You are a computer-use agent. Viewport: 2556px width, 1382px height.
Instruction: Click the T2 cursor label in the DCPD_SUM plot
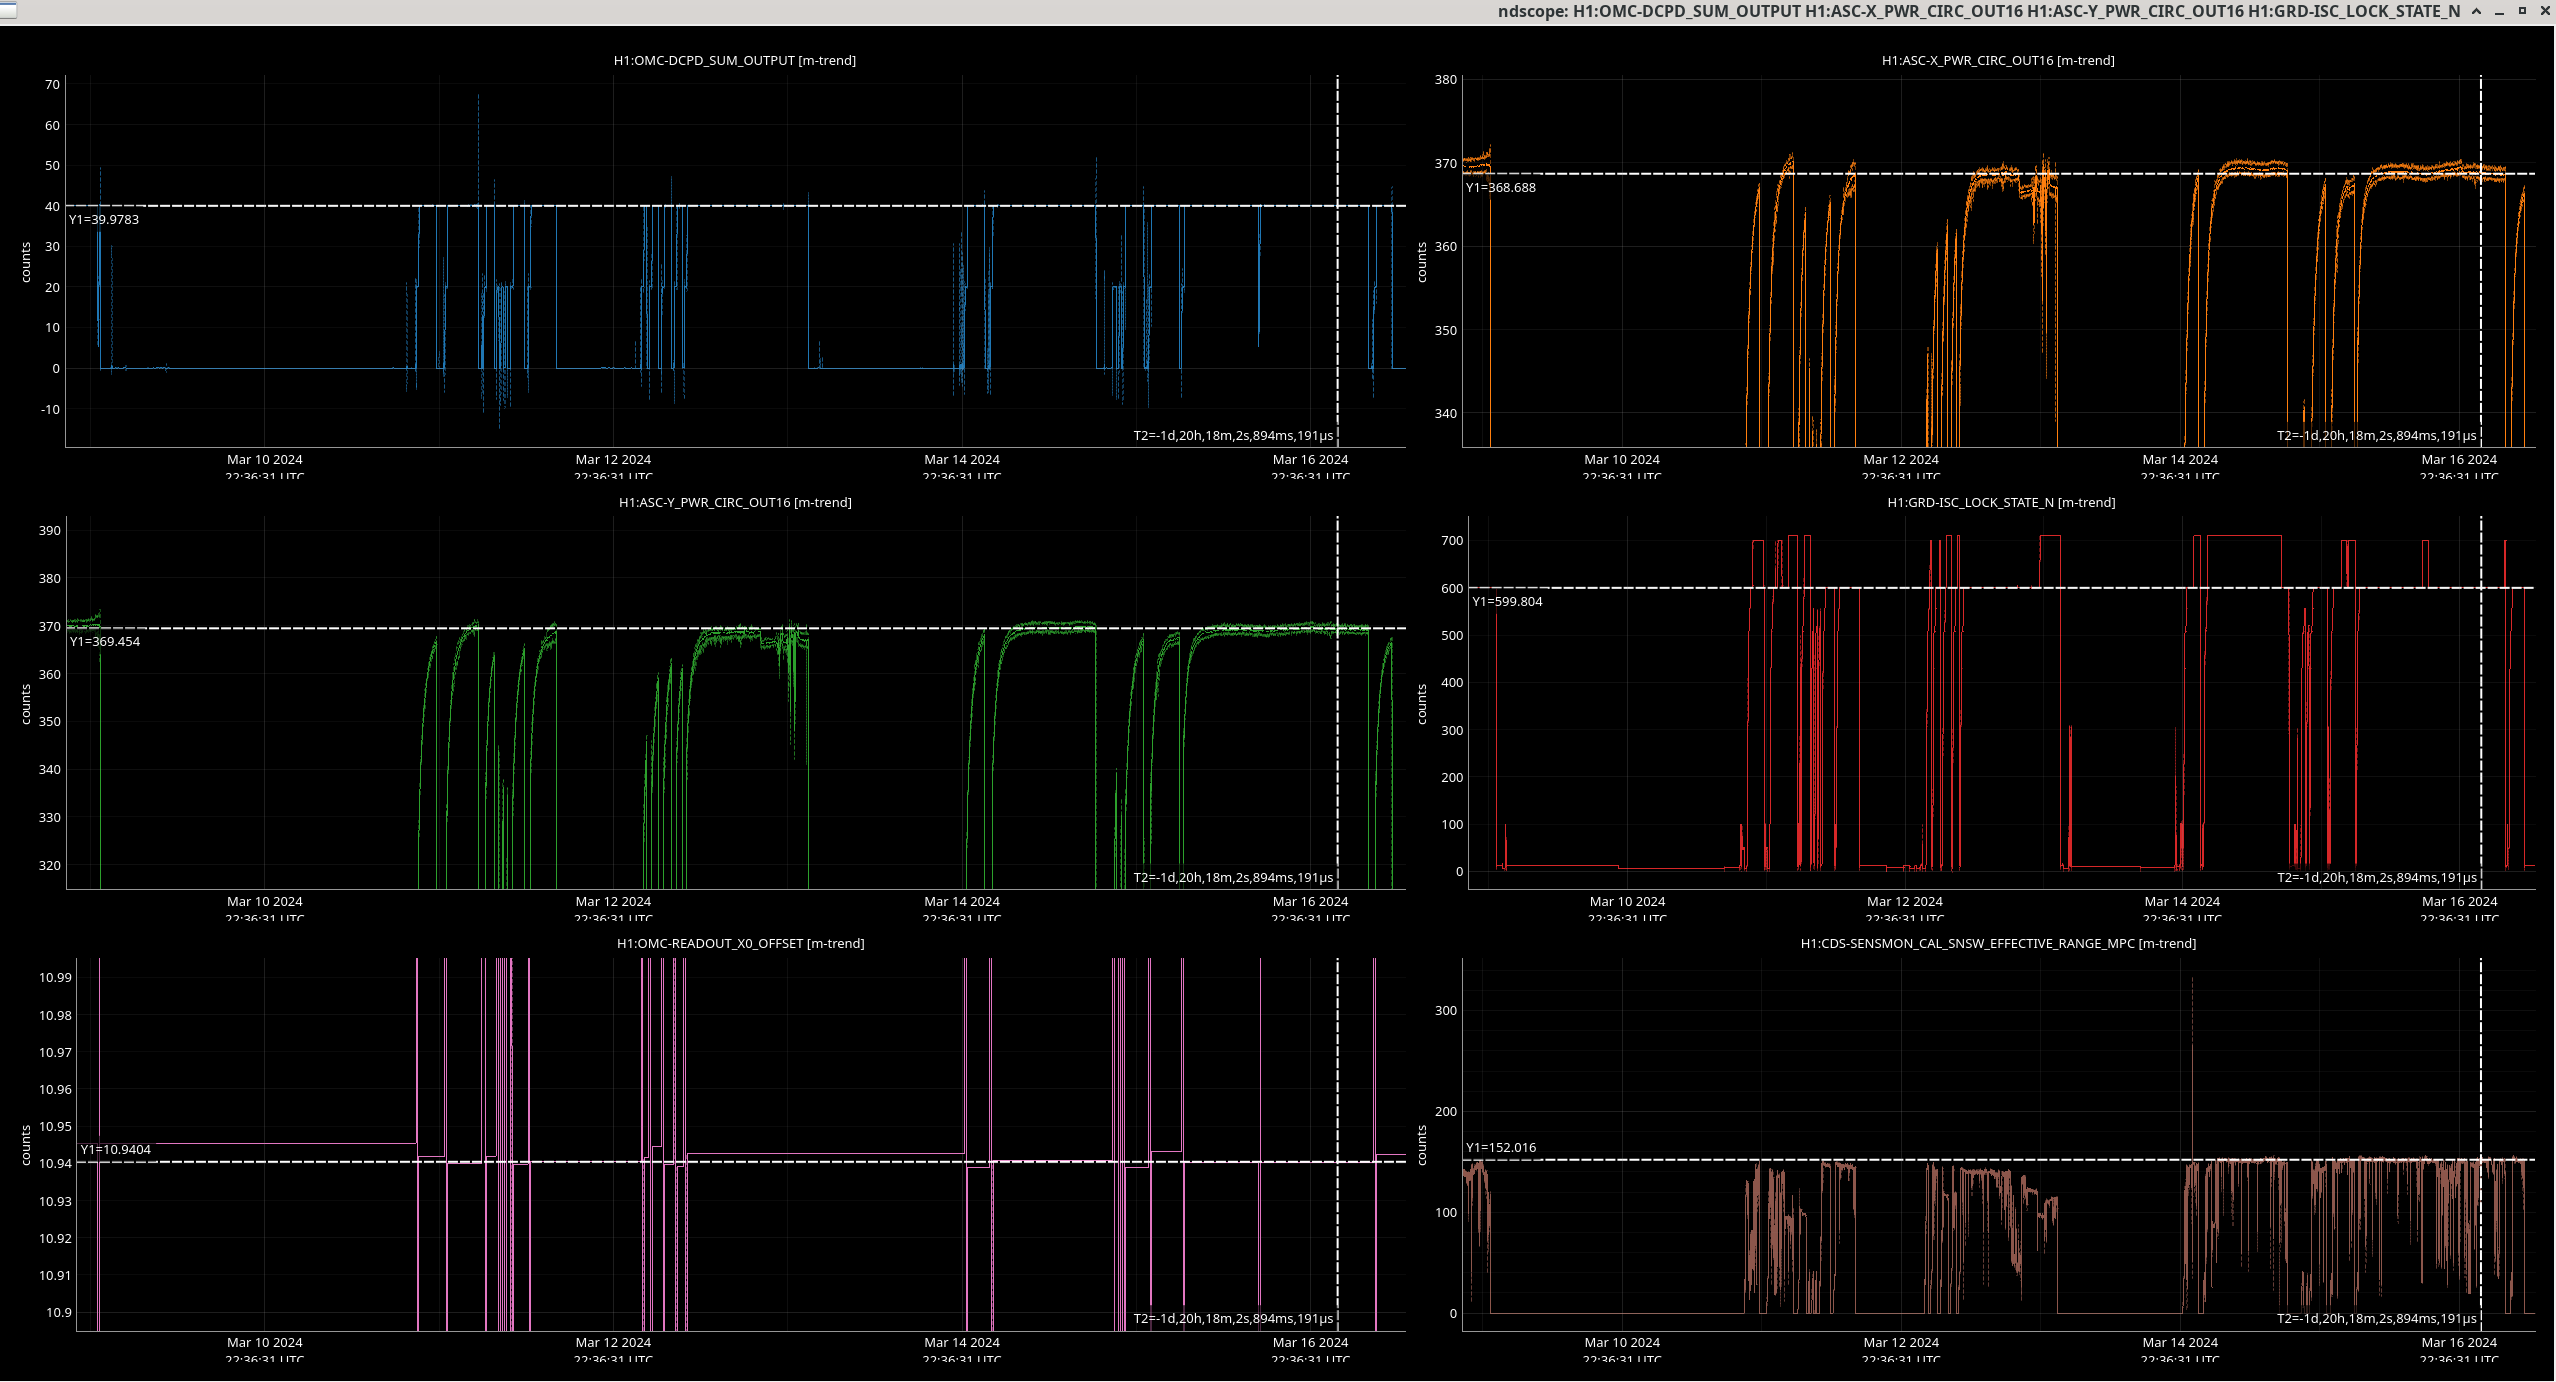click(x=1232, y=436)
